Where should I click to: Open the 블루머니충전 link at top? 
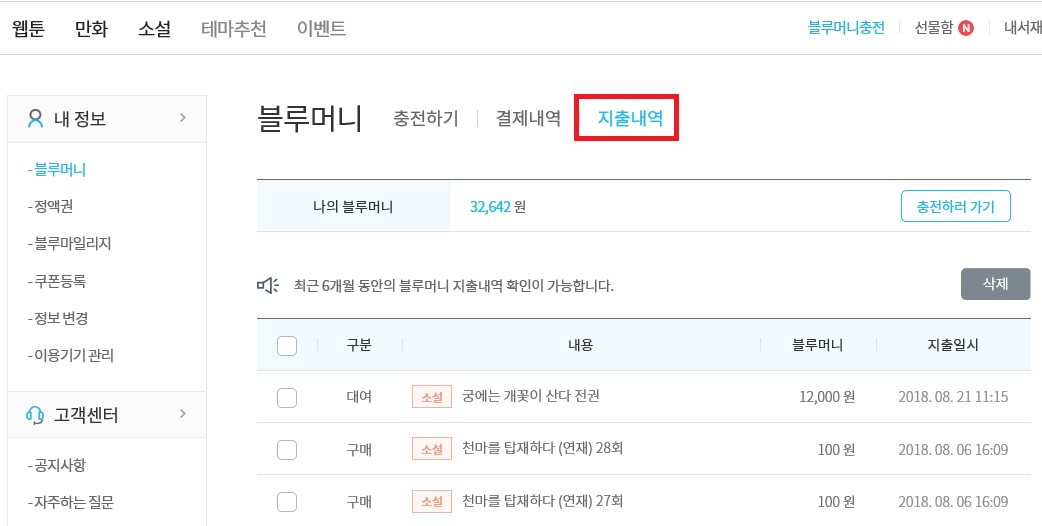[846, 28]
